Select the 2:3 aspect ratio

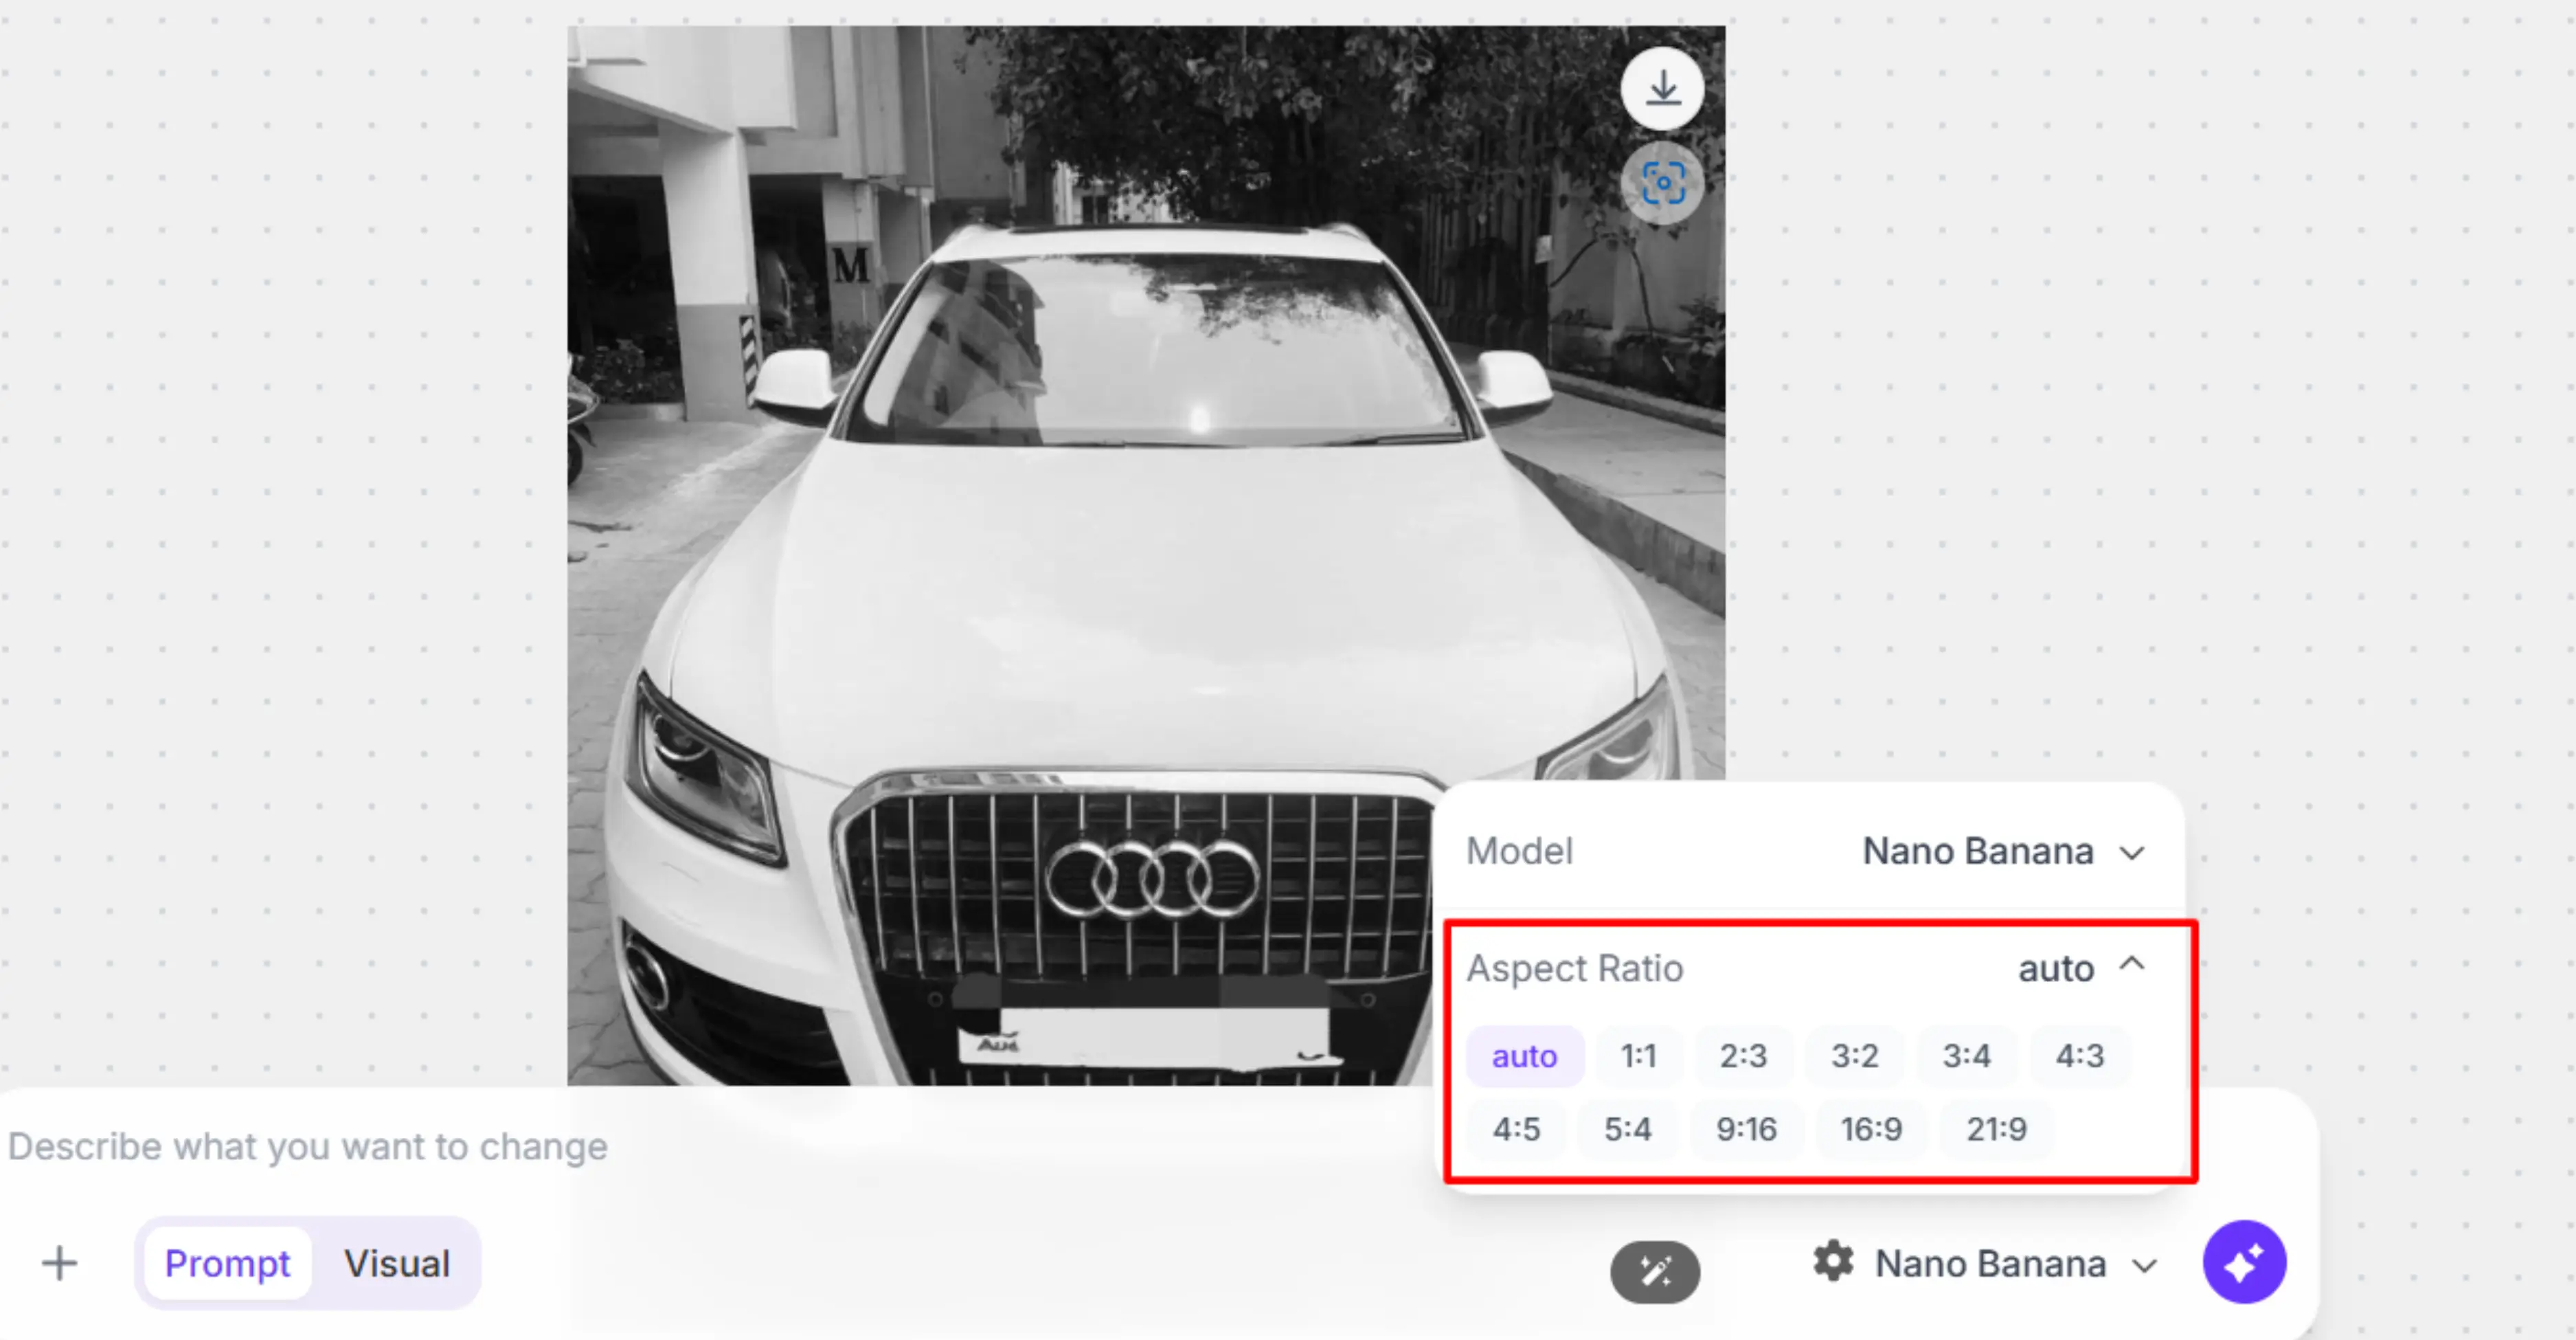tap(1743, 1056)
